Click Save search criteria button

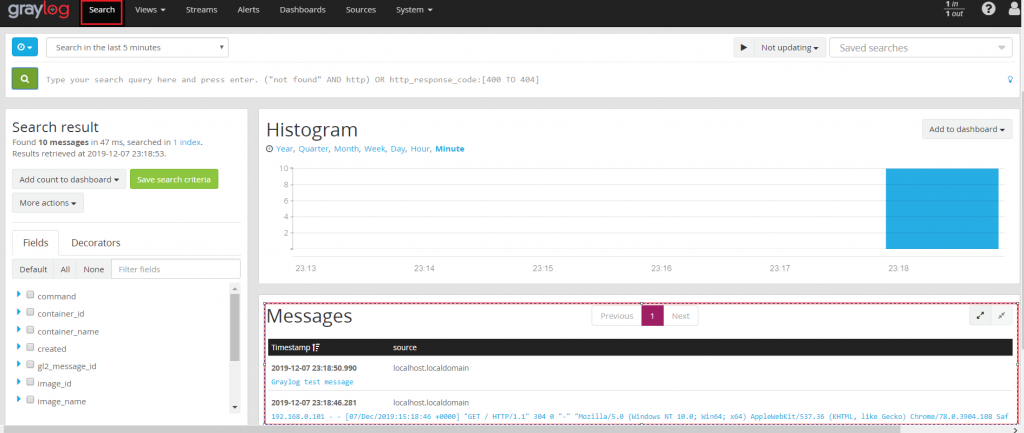click(x=174, y=180)
